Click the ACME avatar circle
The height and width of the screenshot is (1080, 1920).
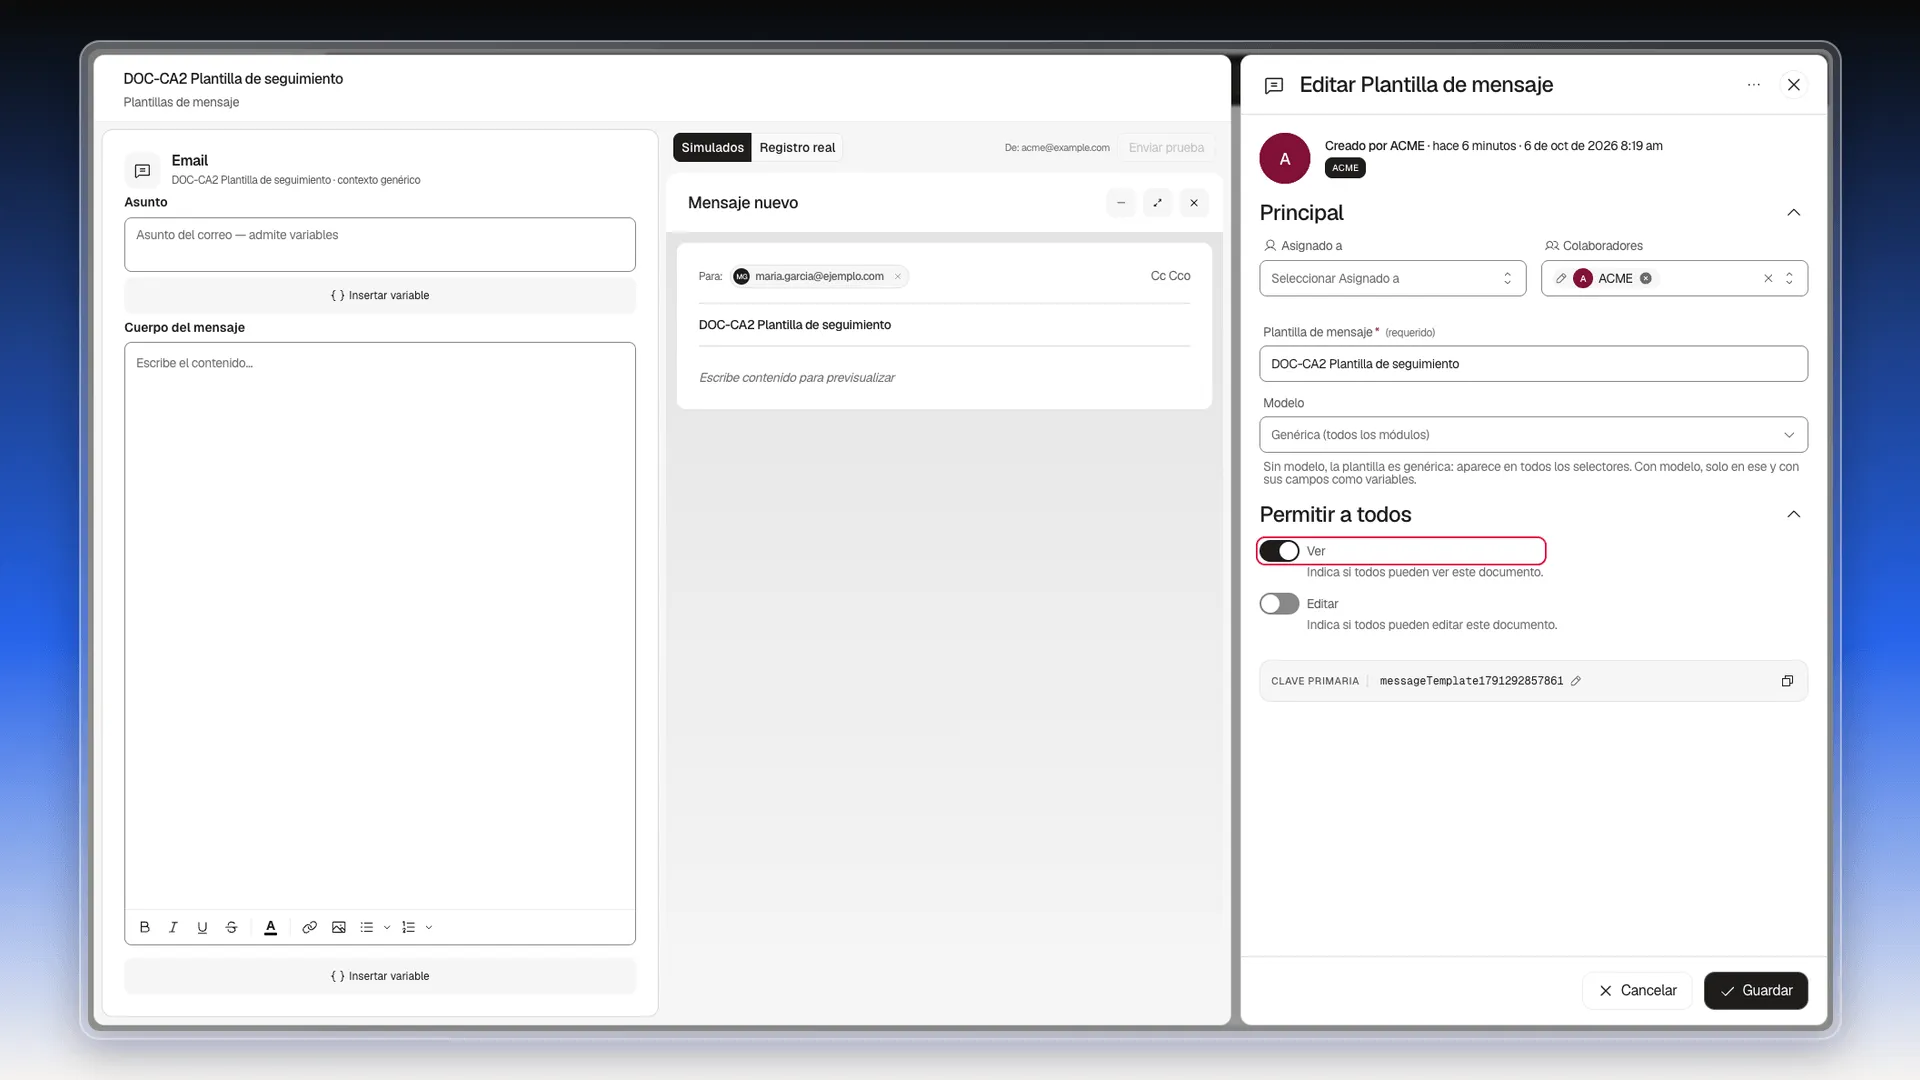[x=1285, y=158]
